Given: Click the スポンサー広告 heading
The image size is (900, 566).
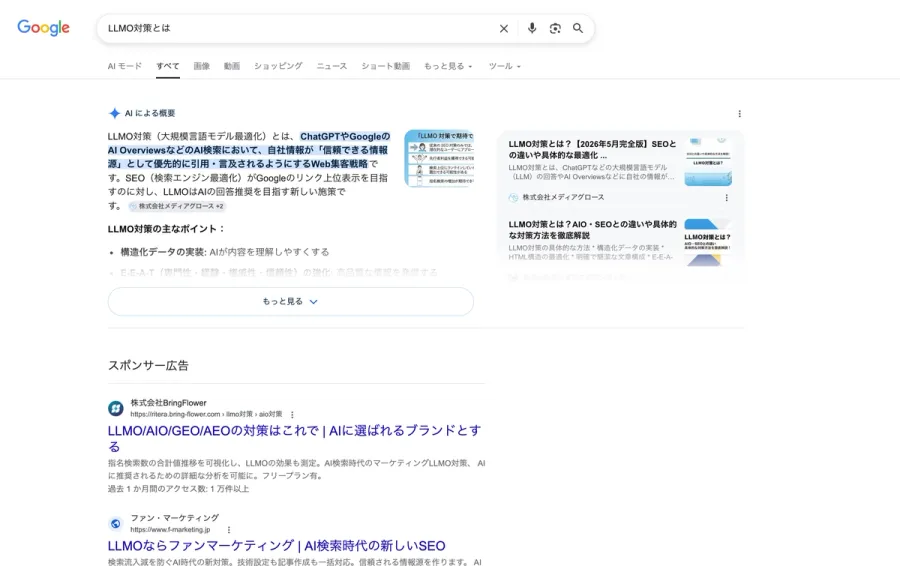Looking at the screenshot, I should click(x=148, y=365).
